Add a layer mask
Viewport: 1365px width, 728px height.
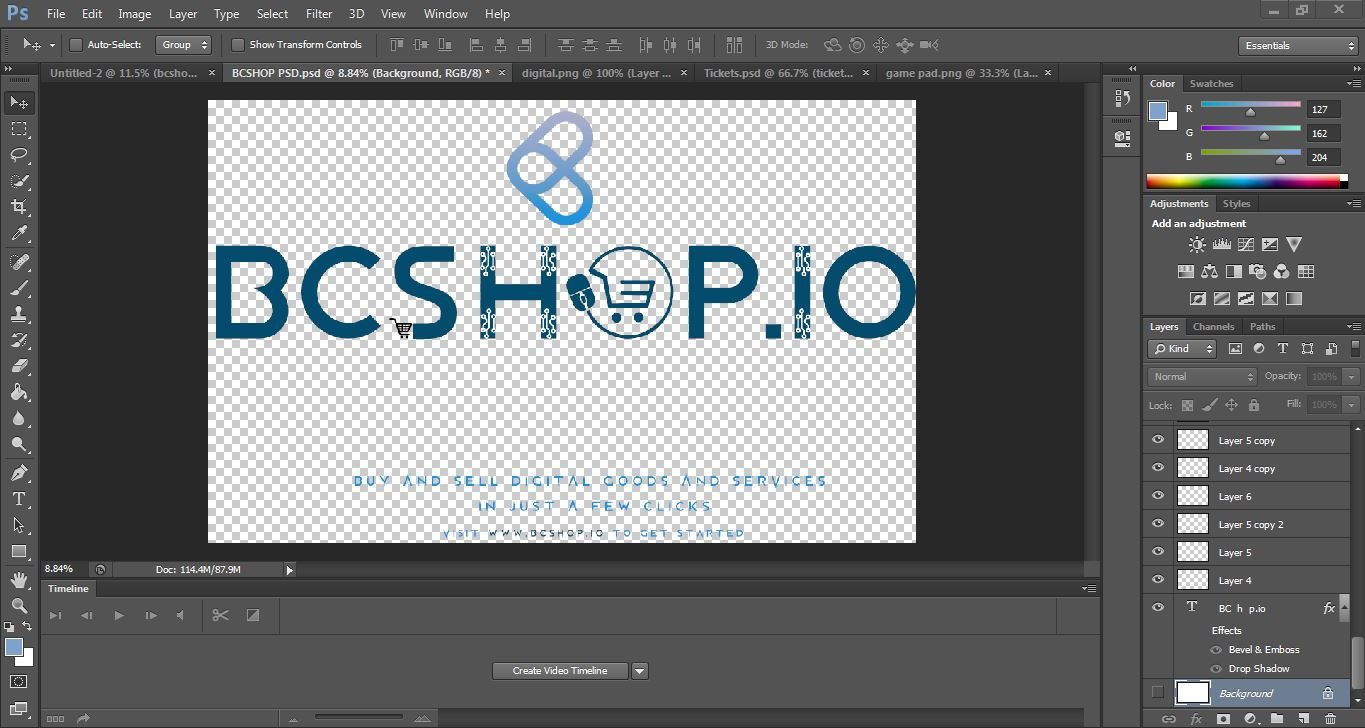pos(1223,718)
